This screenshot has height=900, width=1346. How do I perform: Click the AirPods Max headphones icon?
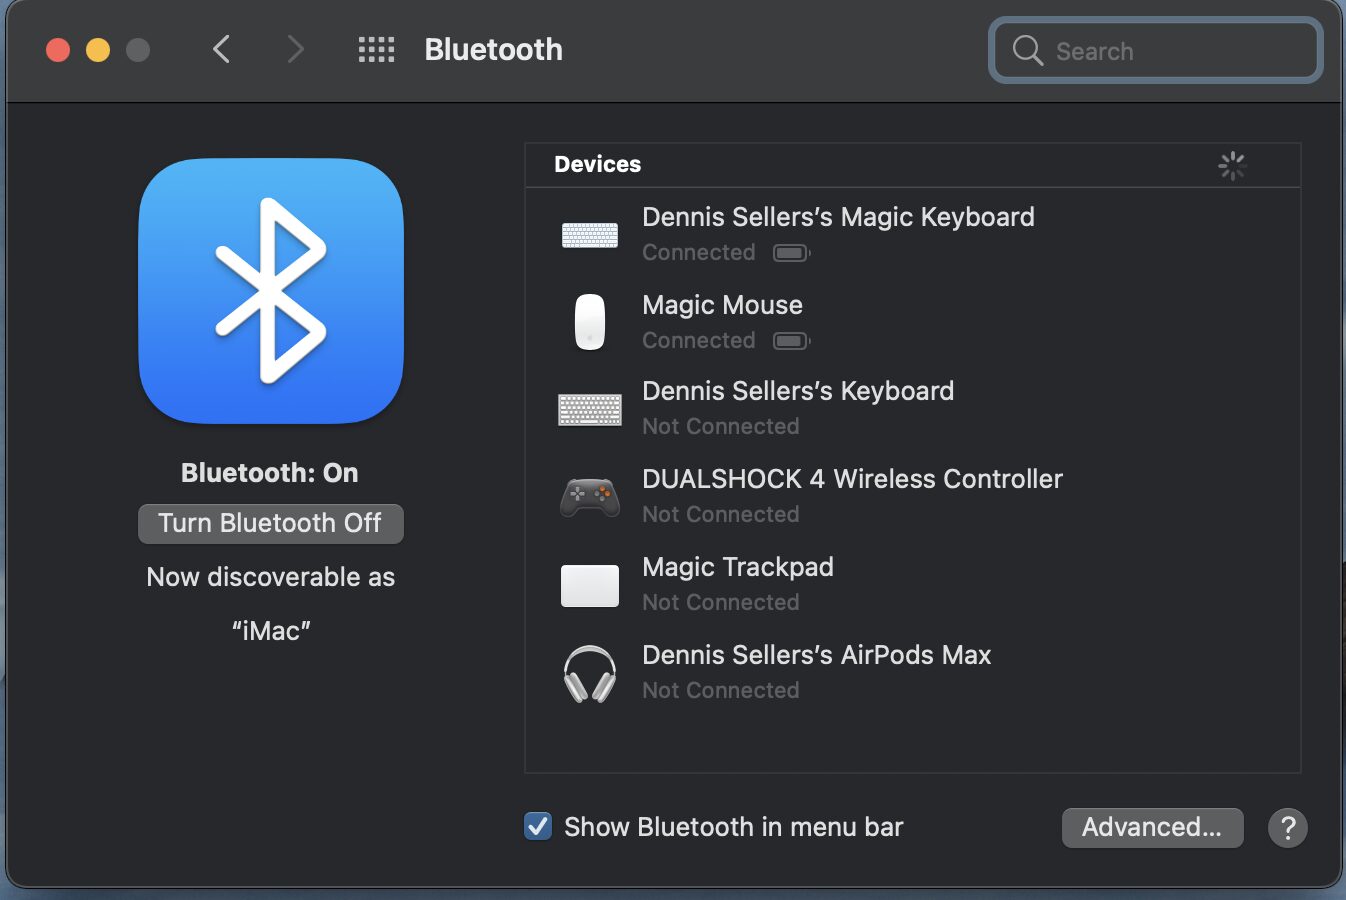[x=589, y=673]
